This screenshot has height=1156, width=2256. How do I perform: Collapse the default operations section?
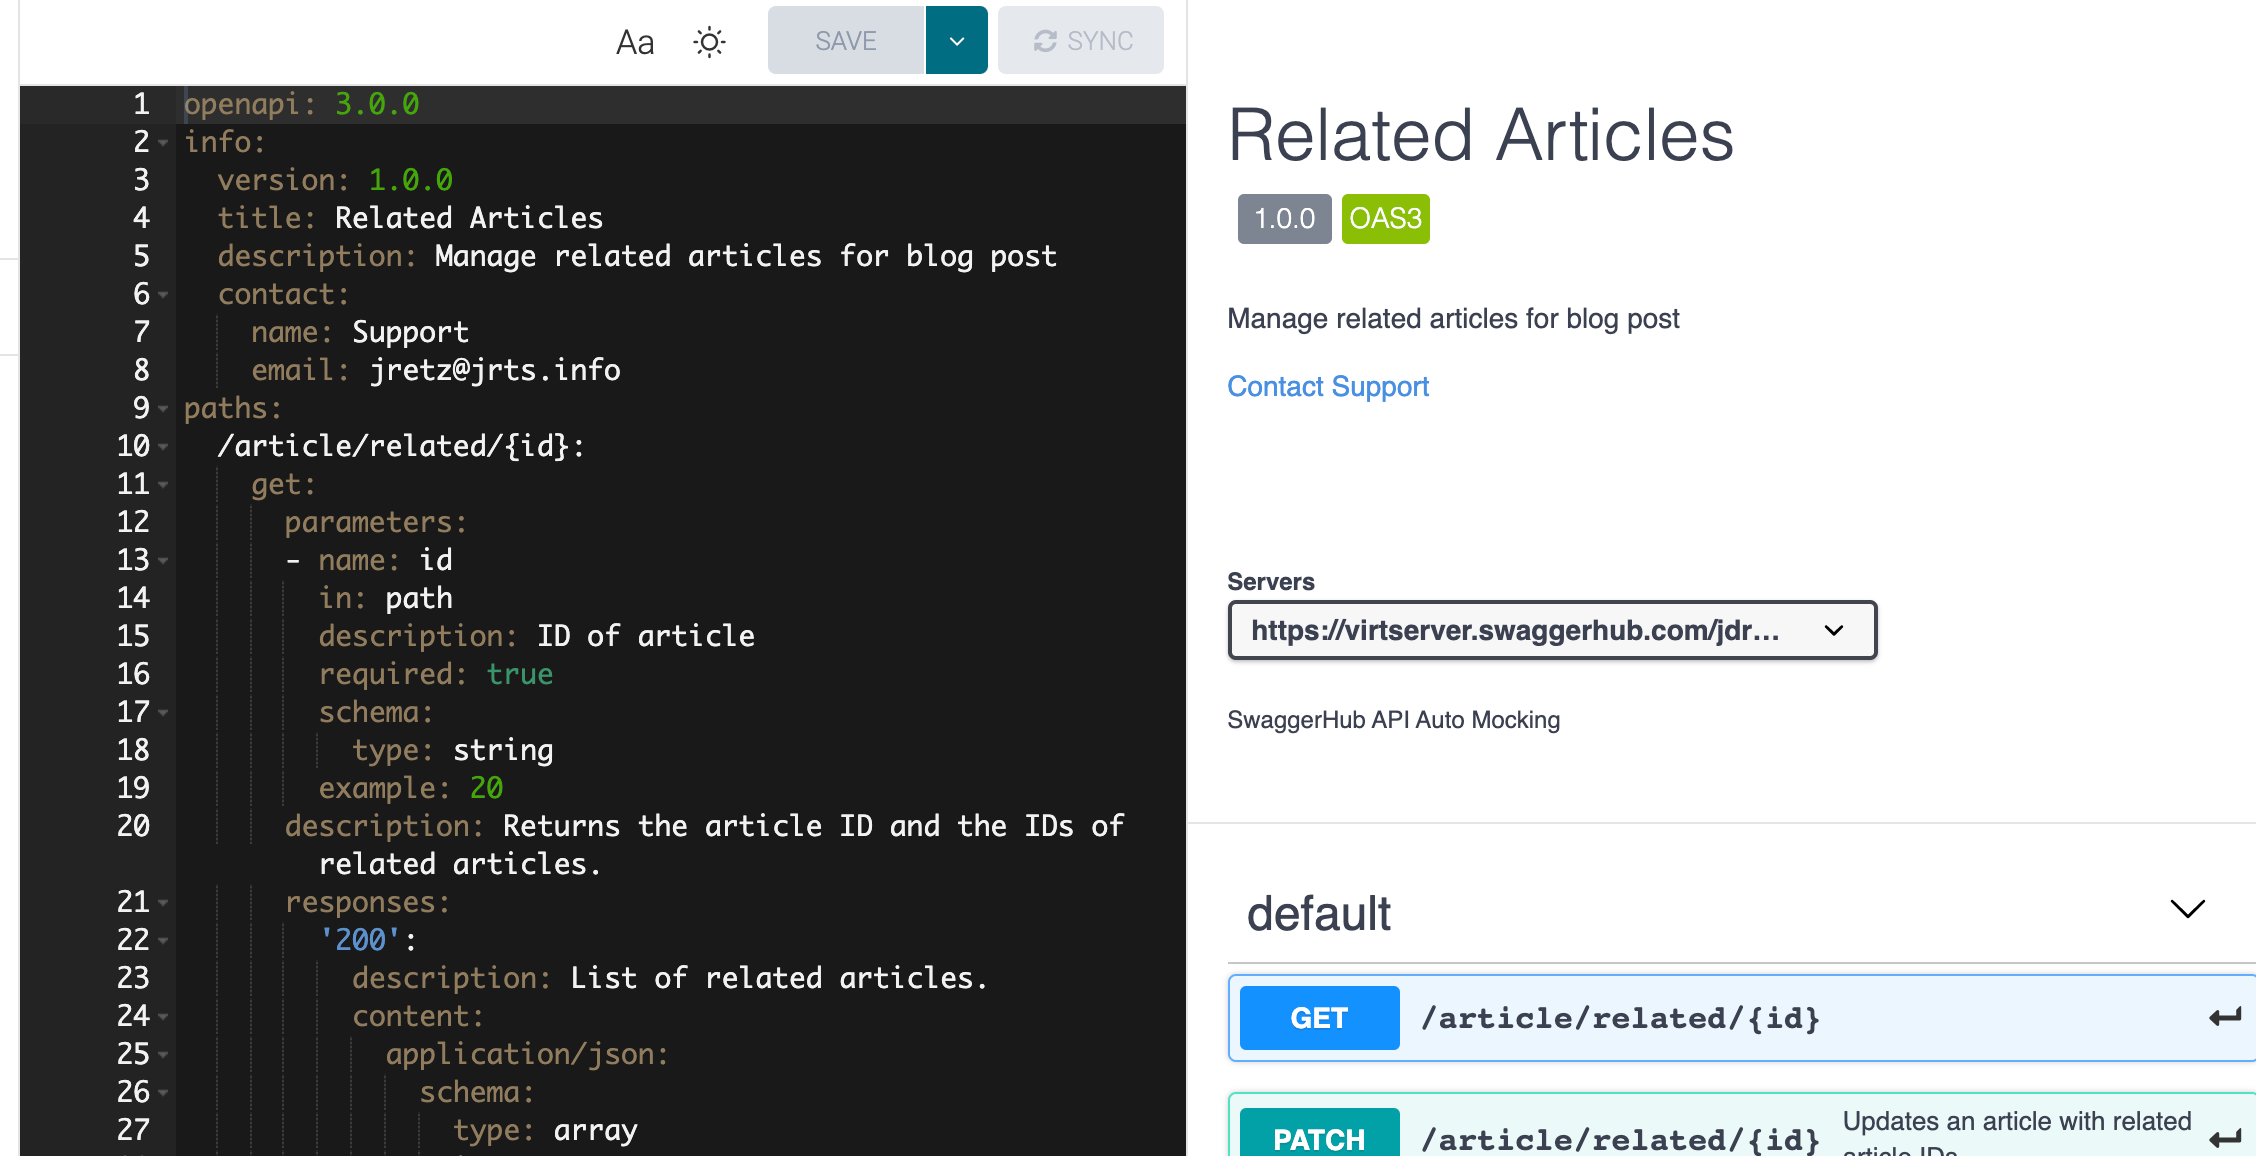click(x=2187, y=909)
